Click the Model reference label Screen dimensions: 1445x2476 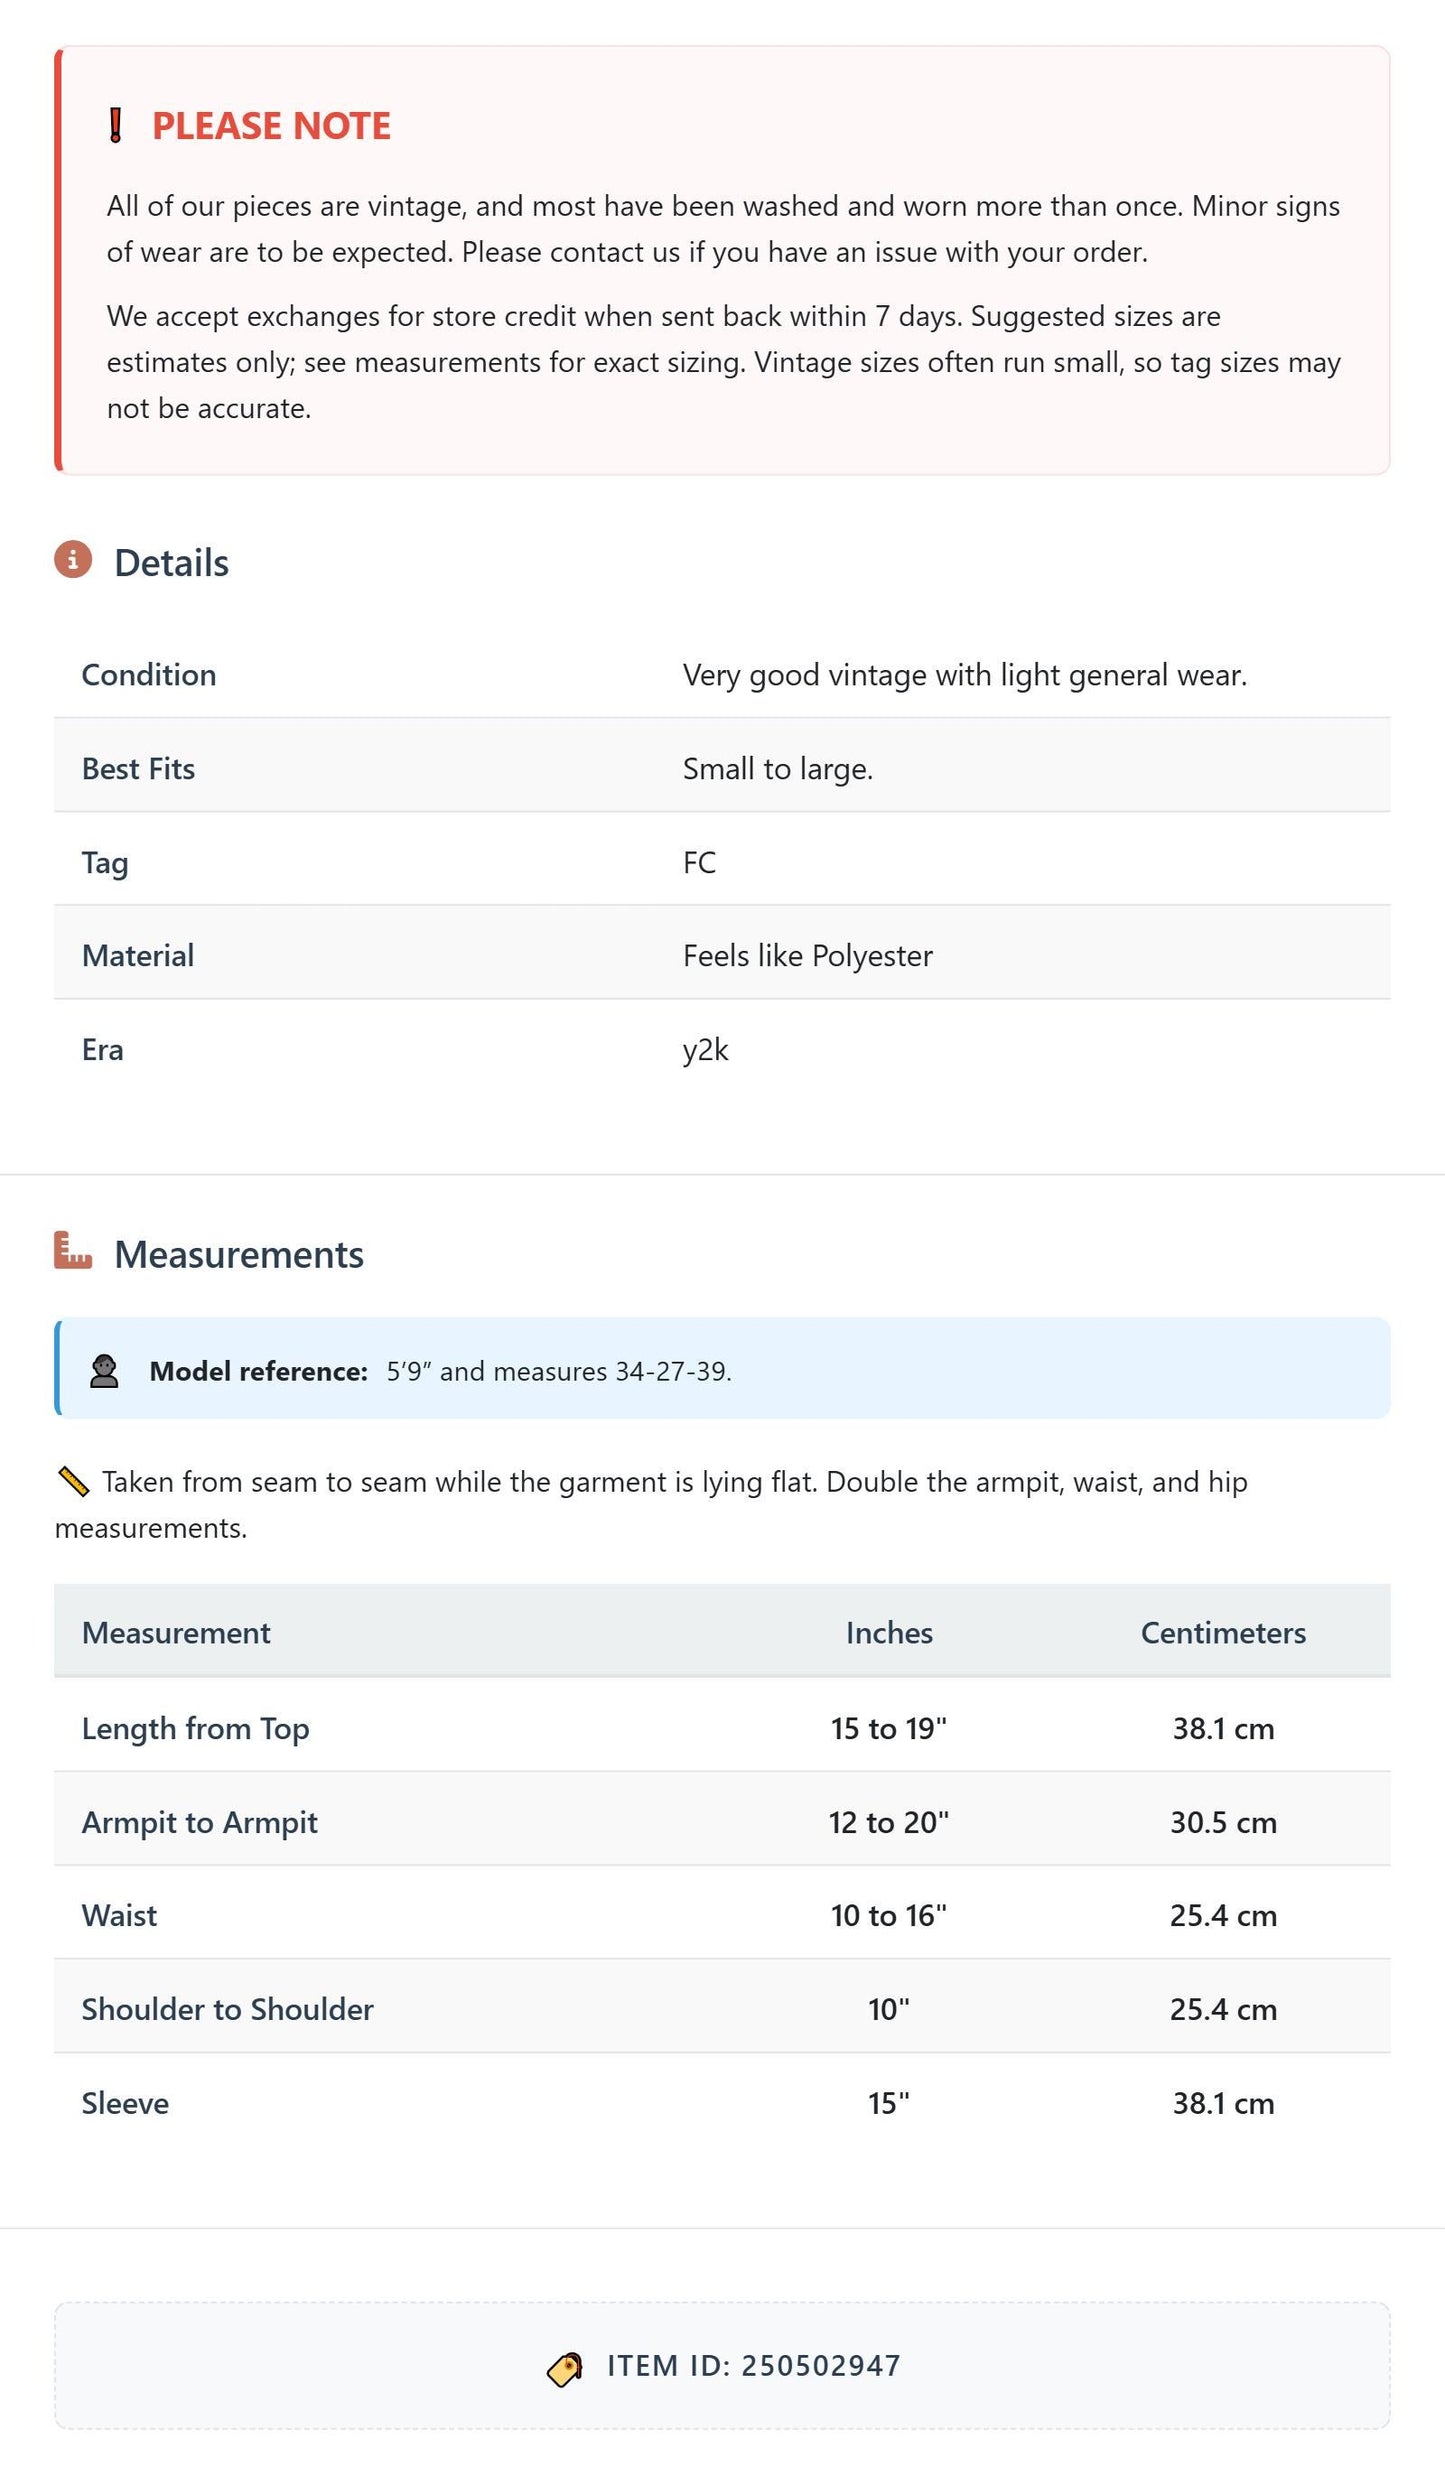259,1371
